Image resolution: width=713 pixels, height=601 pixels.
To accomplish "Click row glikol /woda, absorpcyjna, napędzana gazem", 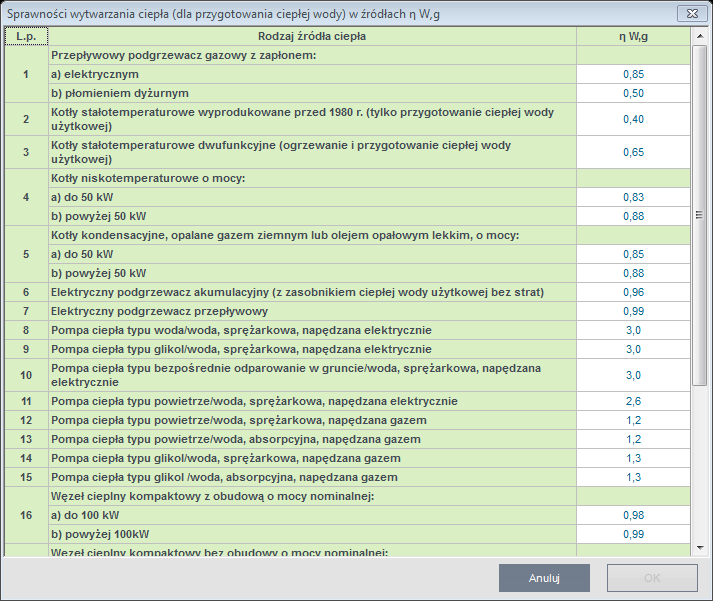I will click(312, 477).
